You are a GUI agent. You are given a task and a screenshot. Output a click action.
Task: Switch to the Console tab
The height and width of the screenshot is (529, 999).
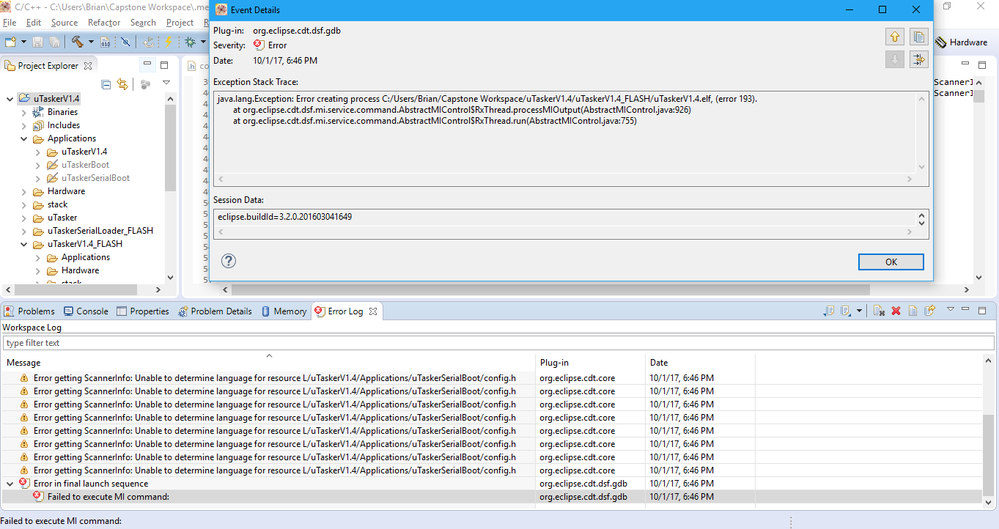(x=86, y=311)
